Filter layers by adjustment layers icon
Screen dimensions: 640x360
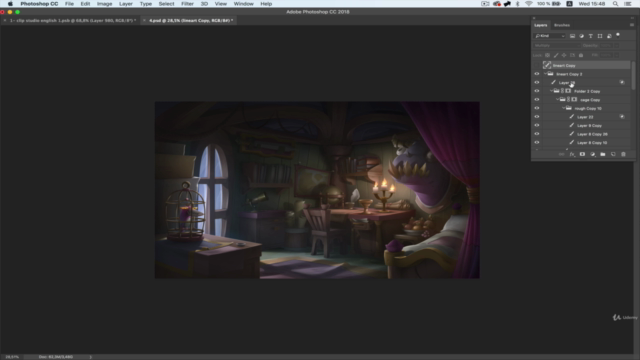point(582,36)
